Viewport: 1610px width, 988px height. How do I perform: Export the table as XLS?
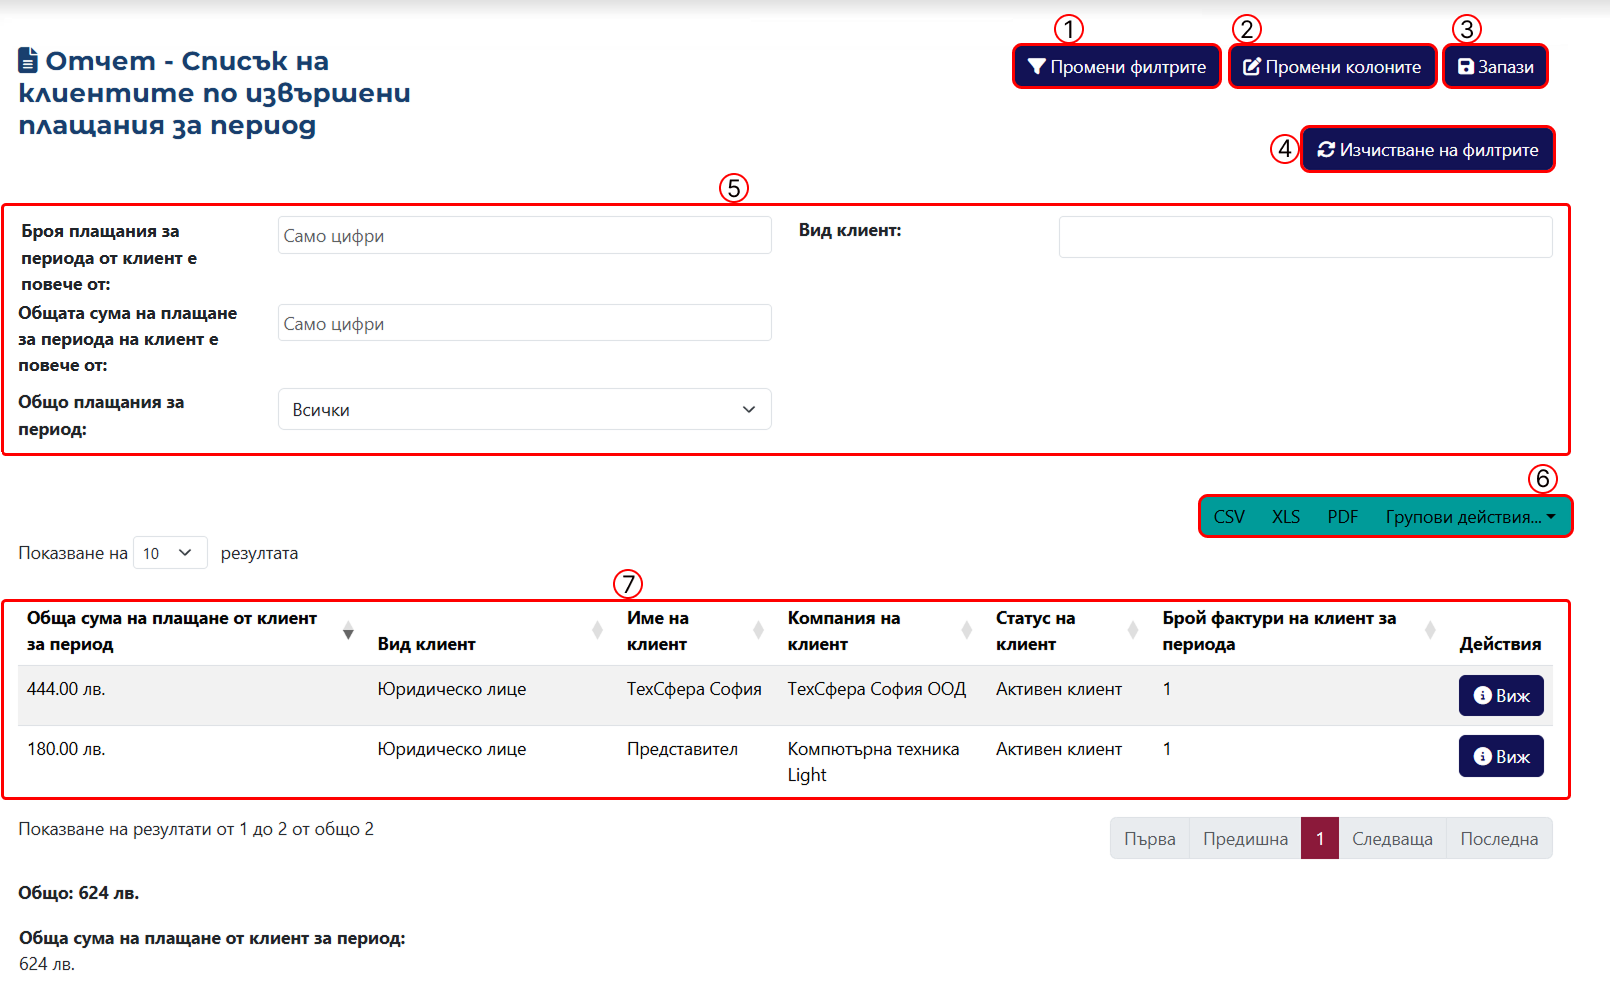click(1286, 517)
